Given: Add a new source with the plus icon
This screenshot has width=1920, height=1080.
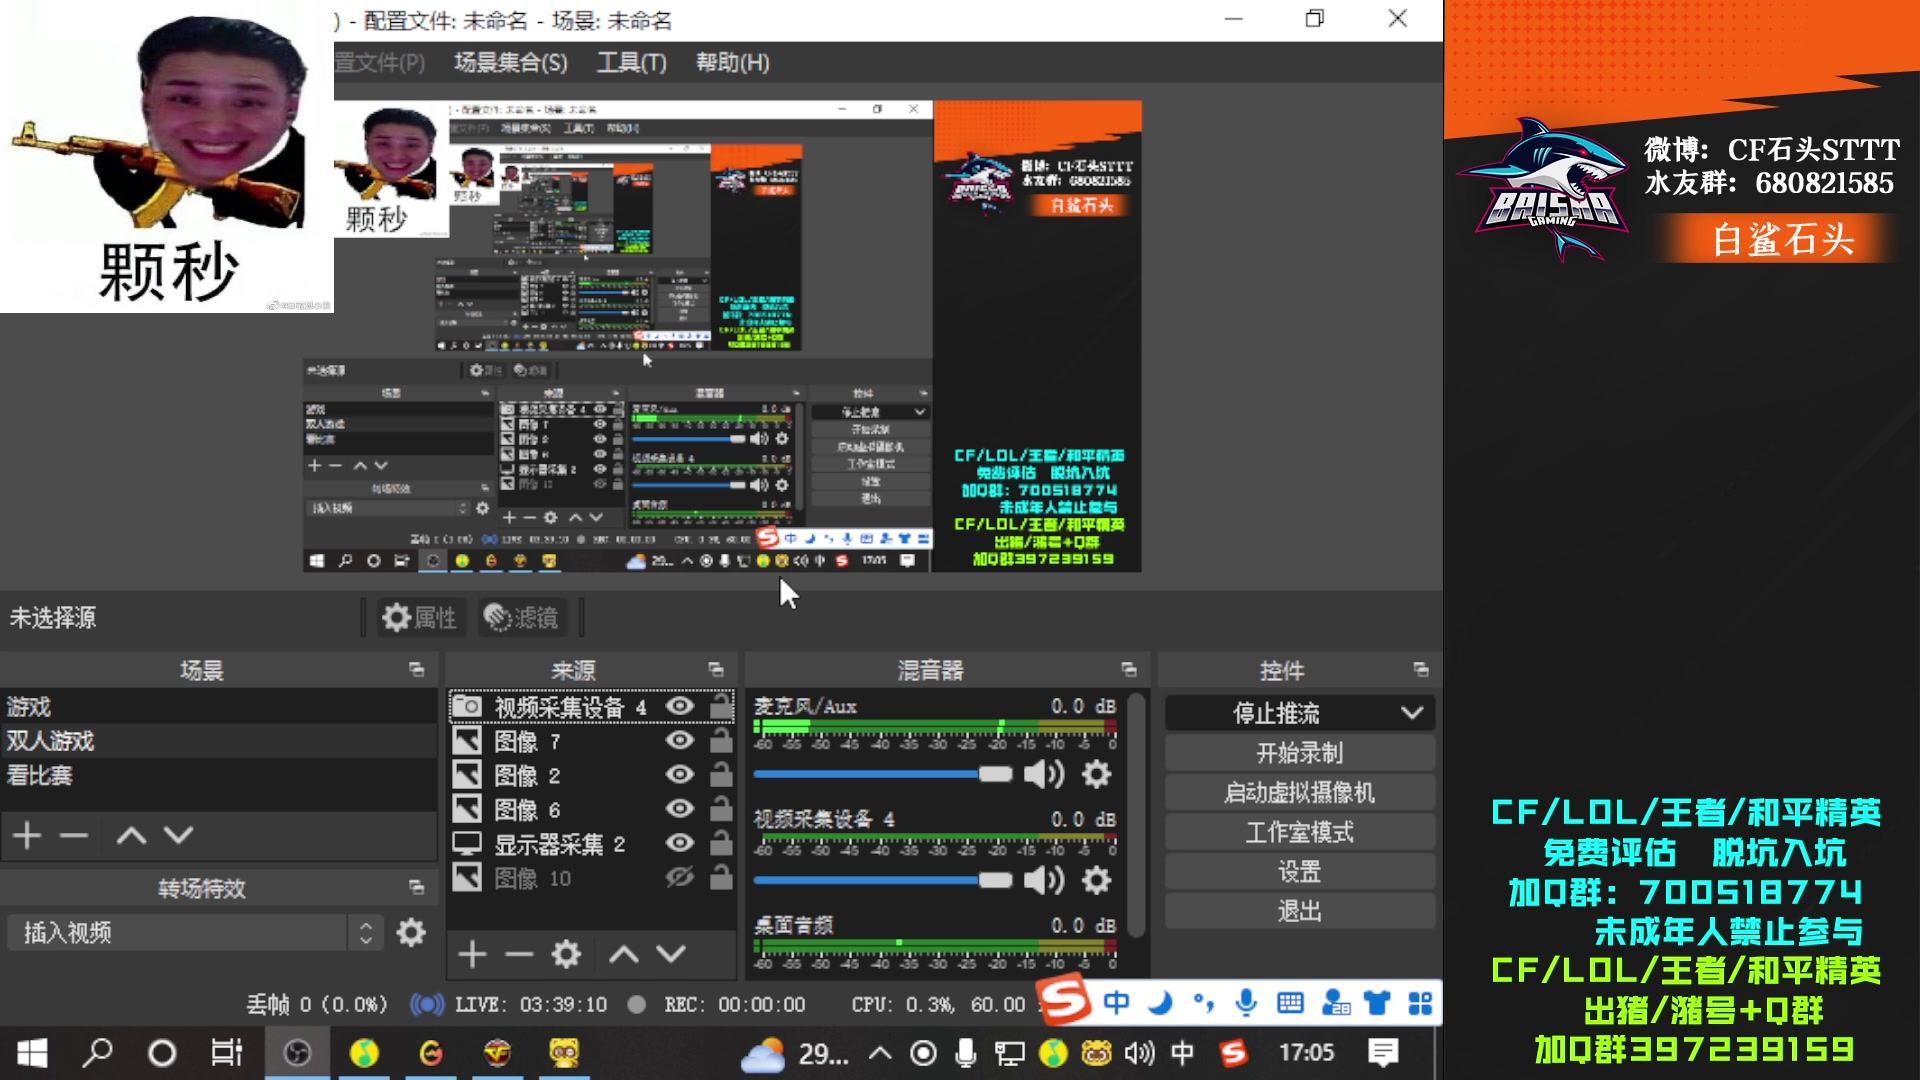Looking at the screenshot, I should (471, 954).
